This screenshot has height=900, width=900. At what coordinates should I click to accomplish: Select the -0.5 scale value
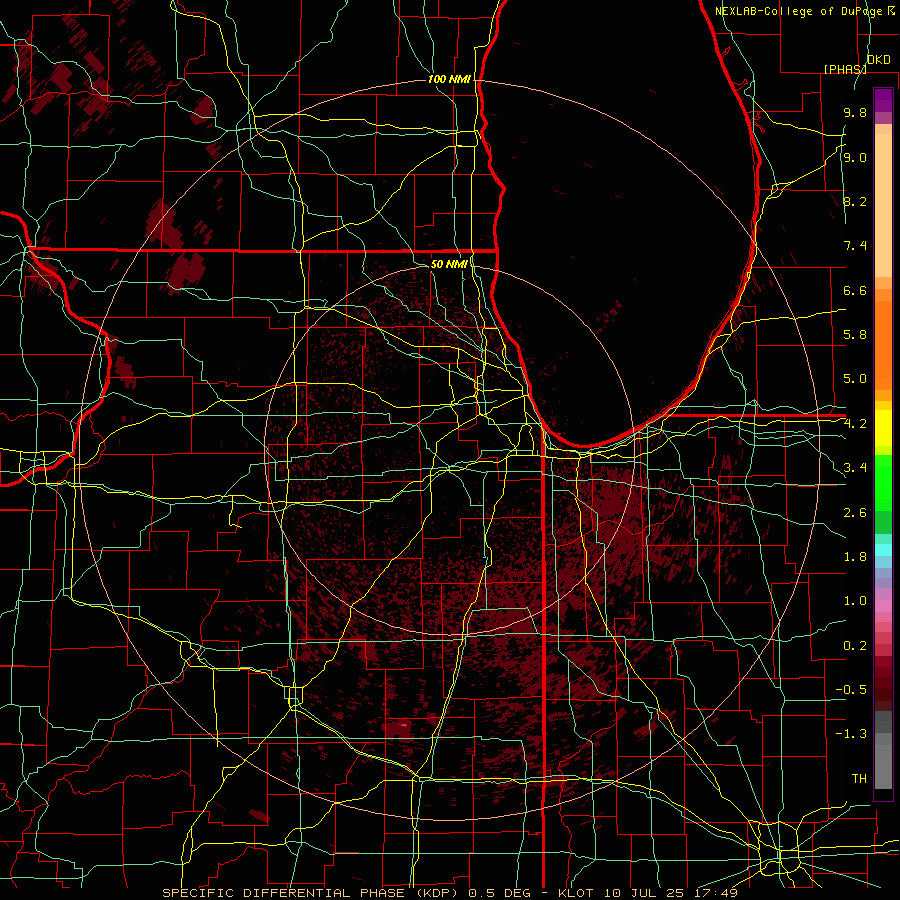pos(851,689)
